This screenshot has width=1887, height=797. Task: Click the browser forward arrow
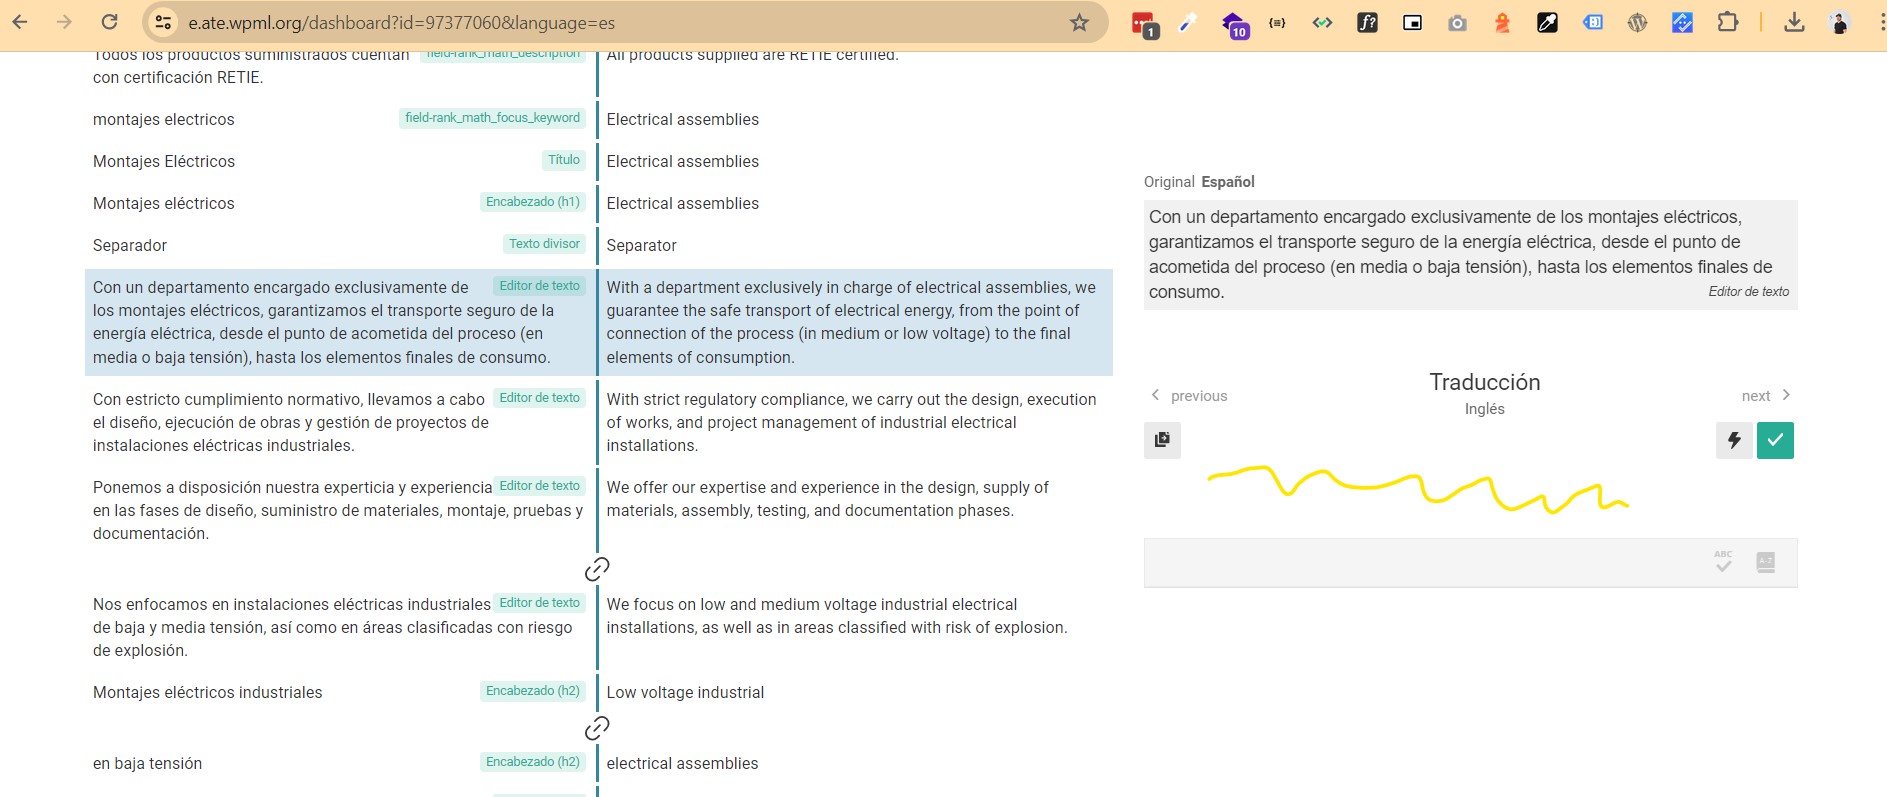tap(65, 22)
